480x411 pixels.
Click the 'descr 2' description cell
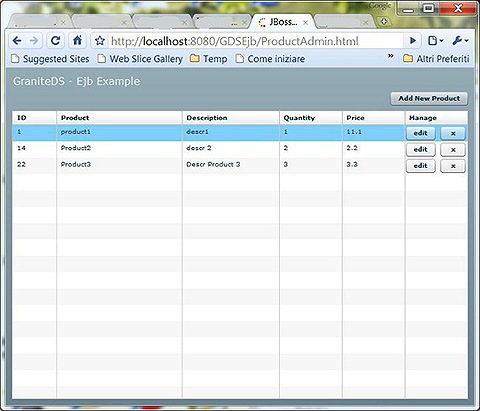(231, 148)
